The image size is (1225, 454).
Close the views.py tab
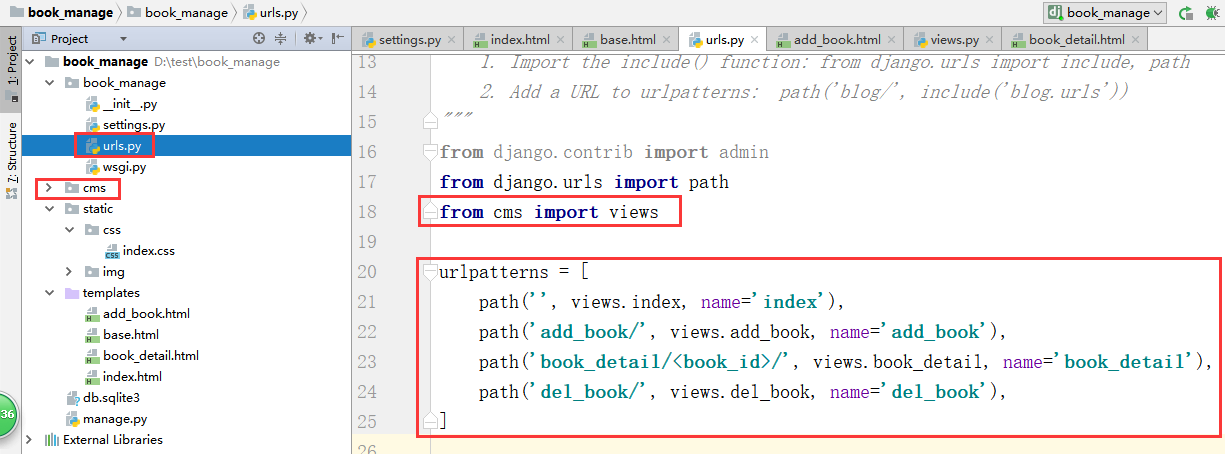click(990, 41)
